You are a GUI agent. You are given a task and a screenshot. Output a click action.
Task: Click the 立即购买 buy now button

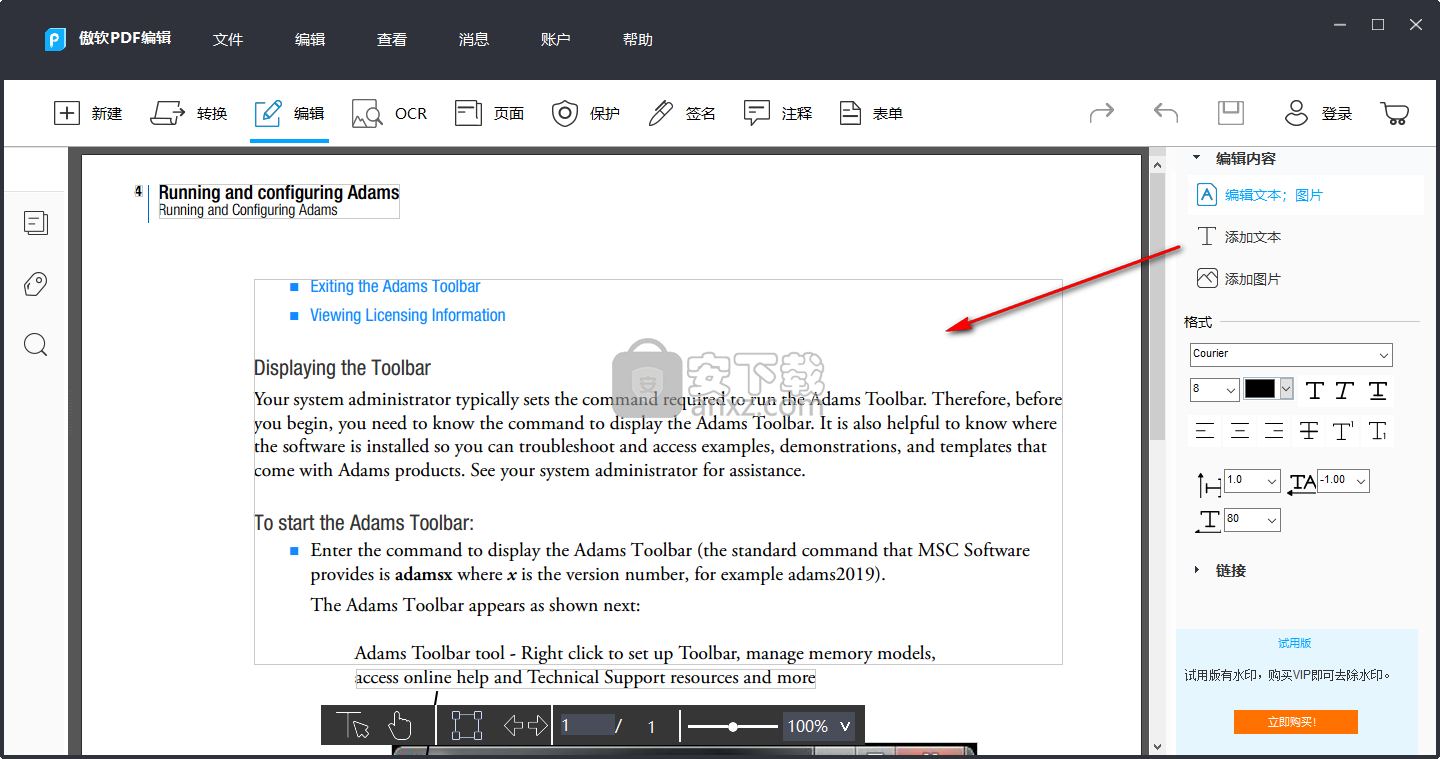(1295, 722)
